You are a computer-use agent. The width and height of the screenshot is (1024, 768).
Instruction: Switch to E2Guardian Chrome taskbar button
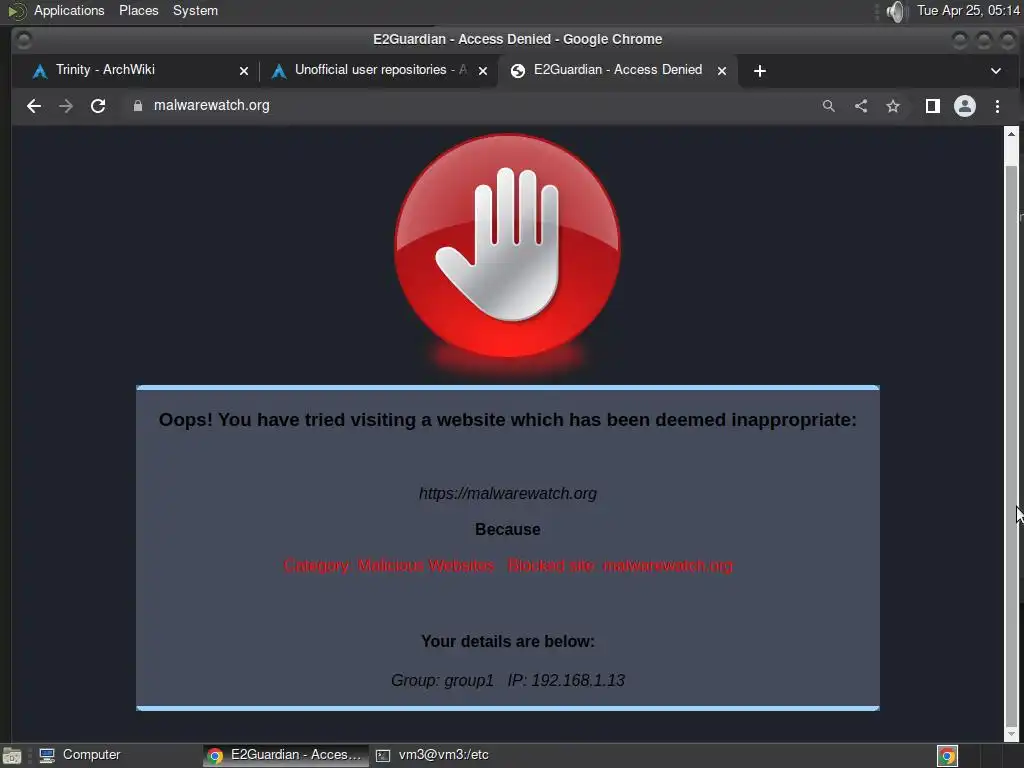285,755
